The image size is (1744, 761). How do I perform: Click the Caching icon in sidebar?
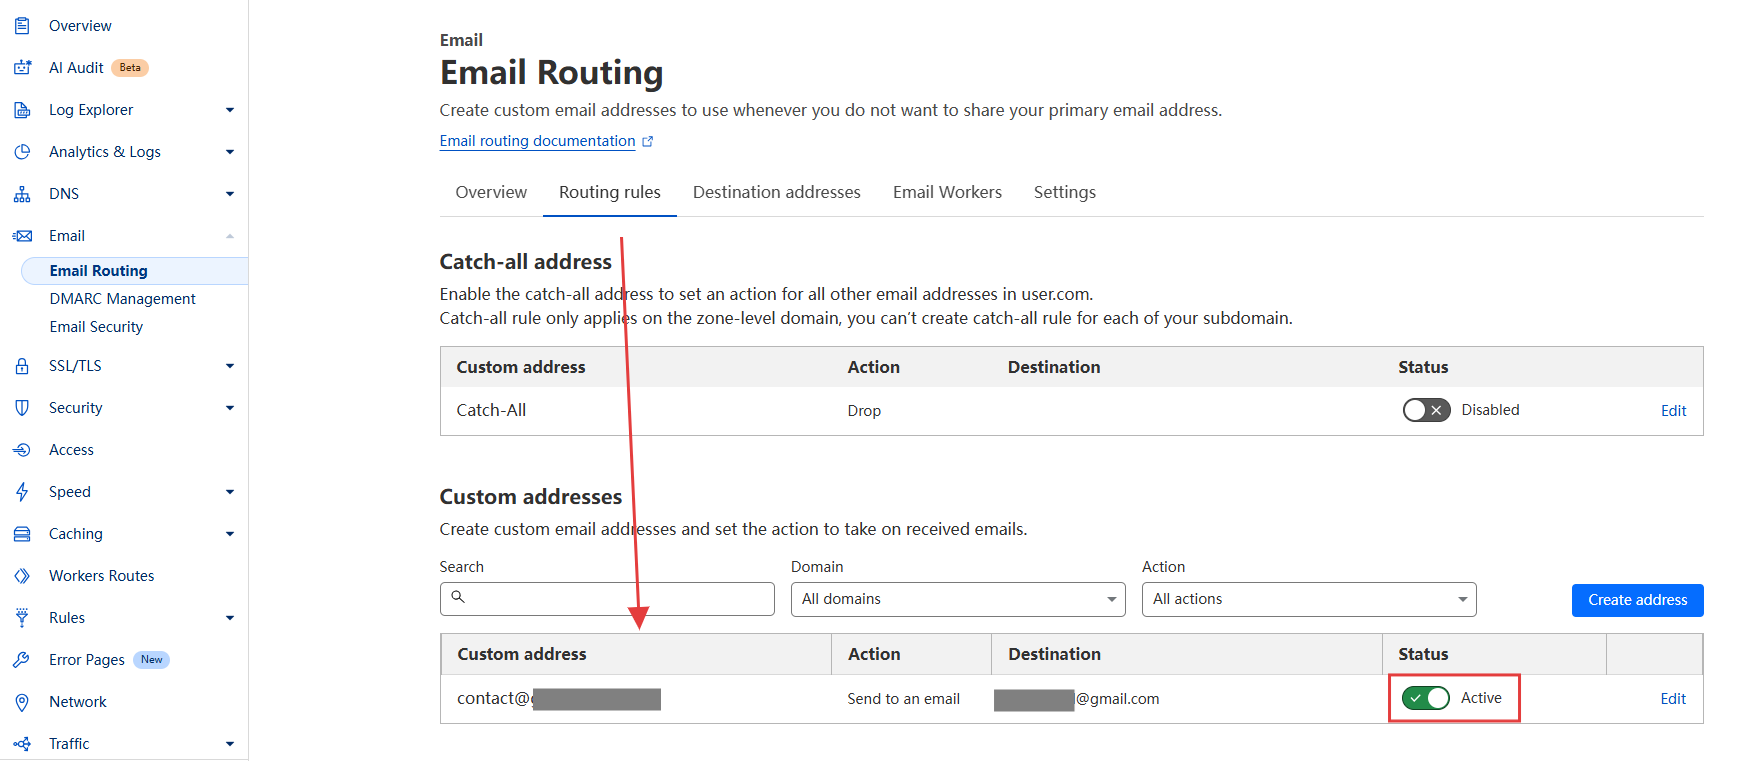(x=22, y=534)
